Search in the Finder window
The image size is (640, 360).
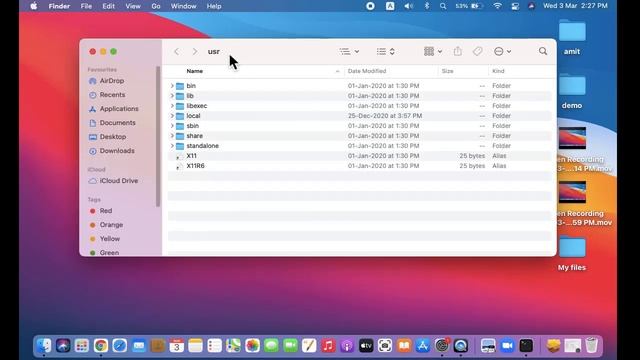542,51
